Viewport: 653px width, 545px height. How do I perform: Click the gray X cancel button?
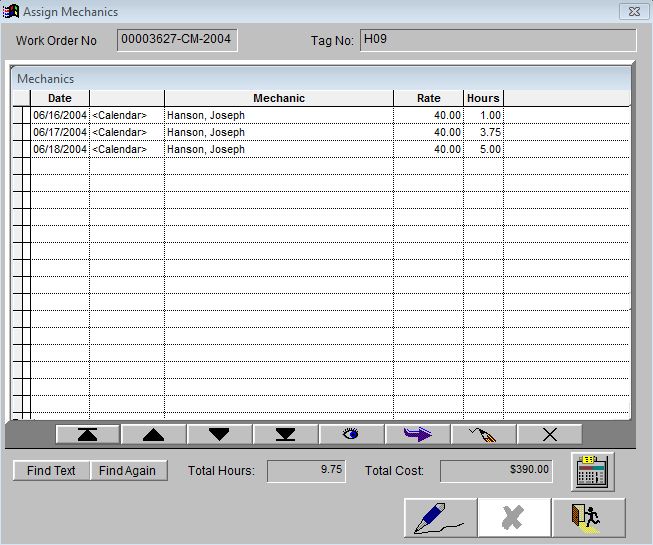514,518
